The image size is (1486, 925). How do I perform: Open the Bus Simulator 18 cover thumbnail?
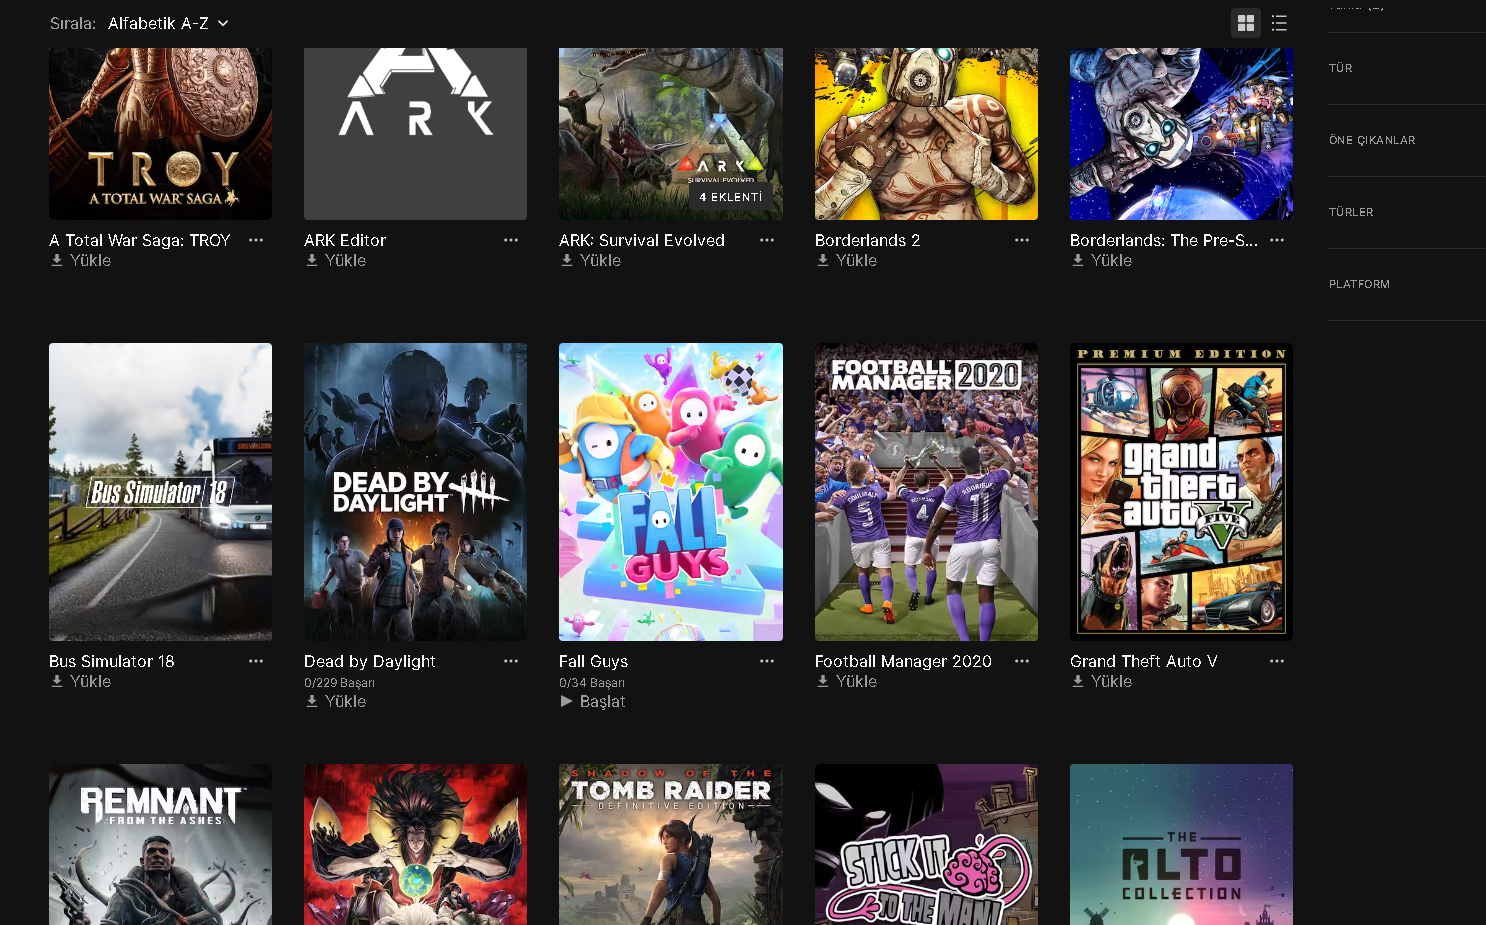160,492
